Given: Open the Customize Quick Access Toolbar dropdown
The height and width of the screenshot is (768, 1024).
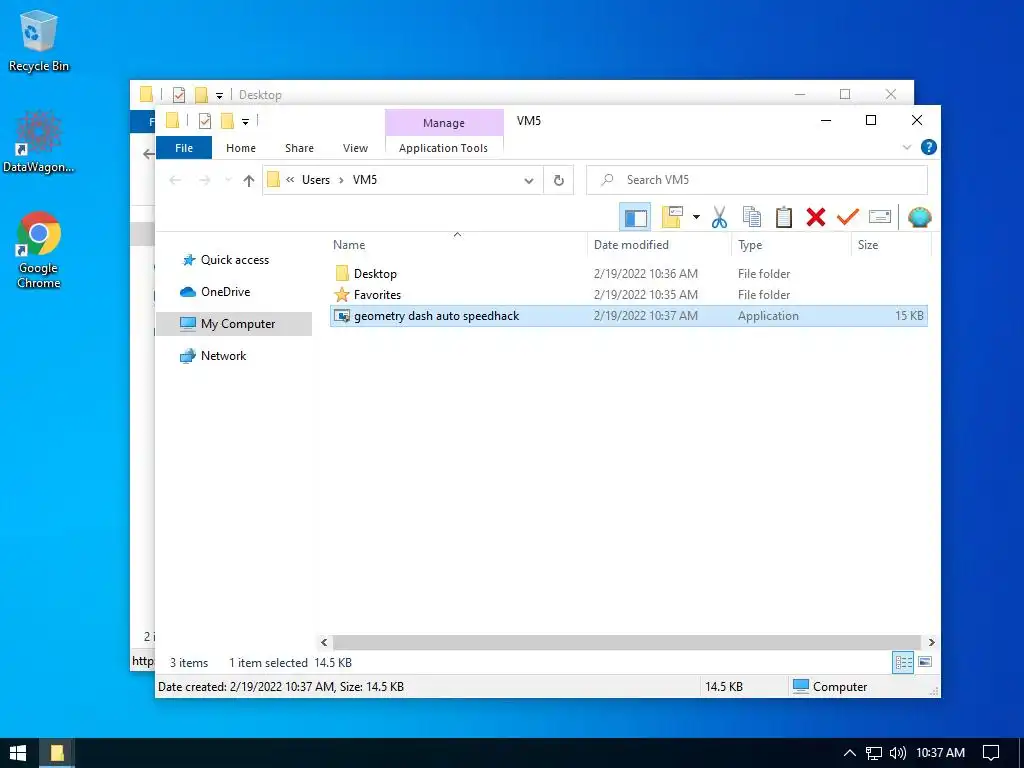Looking at the screenshot, I should pyautogui.click(x=245, y=121).
